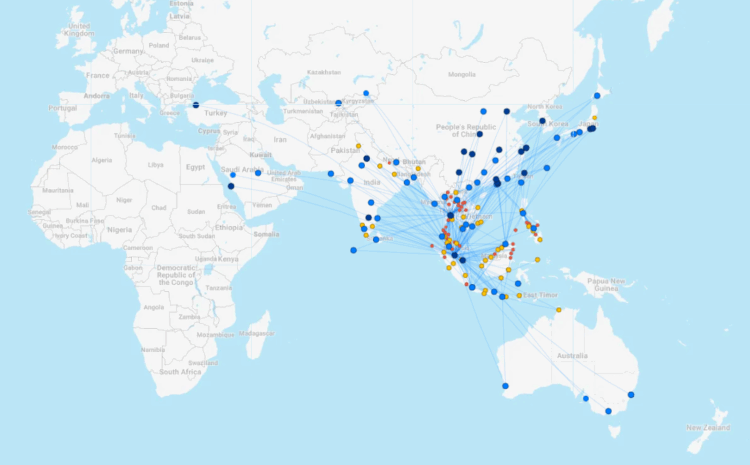The width and height of the screenshot is (750, 465).
Task: Select the blue Kota Kinabalu marker on Borneo
Action: click(505, 244)
